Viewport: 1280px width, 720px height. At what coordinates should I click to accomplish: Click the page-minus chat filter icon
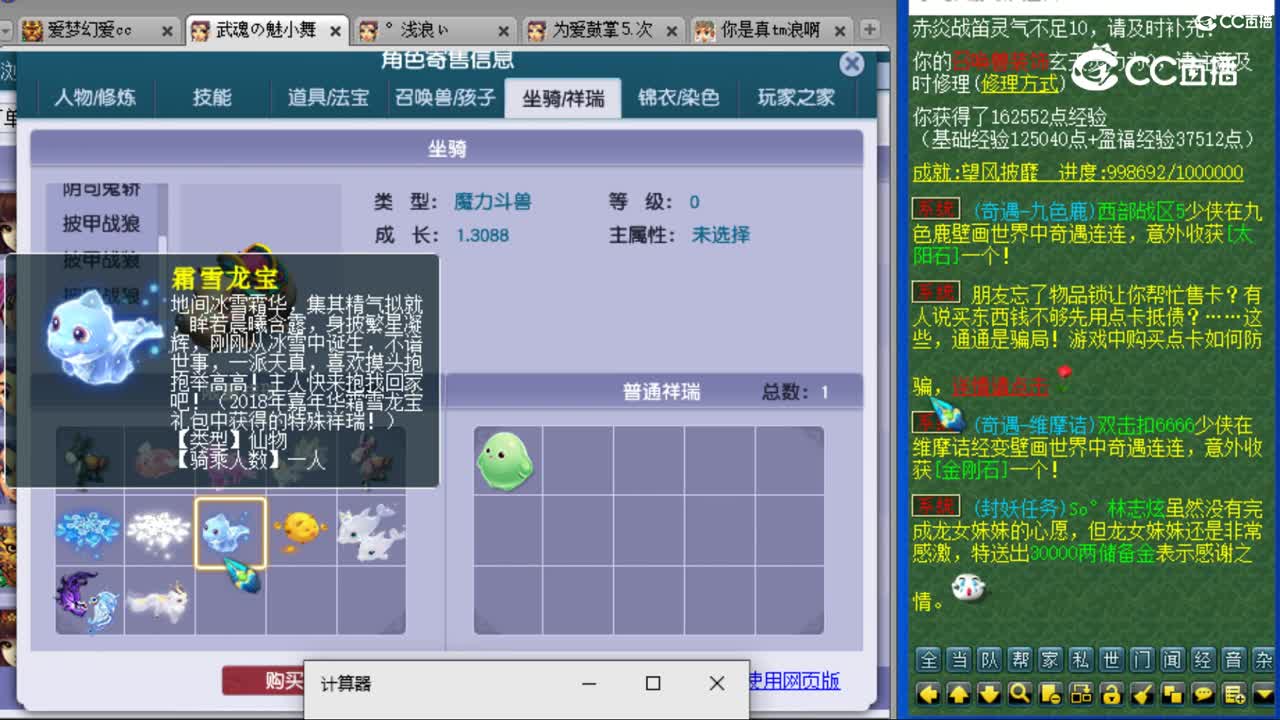pos(1051,693)
